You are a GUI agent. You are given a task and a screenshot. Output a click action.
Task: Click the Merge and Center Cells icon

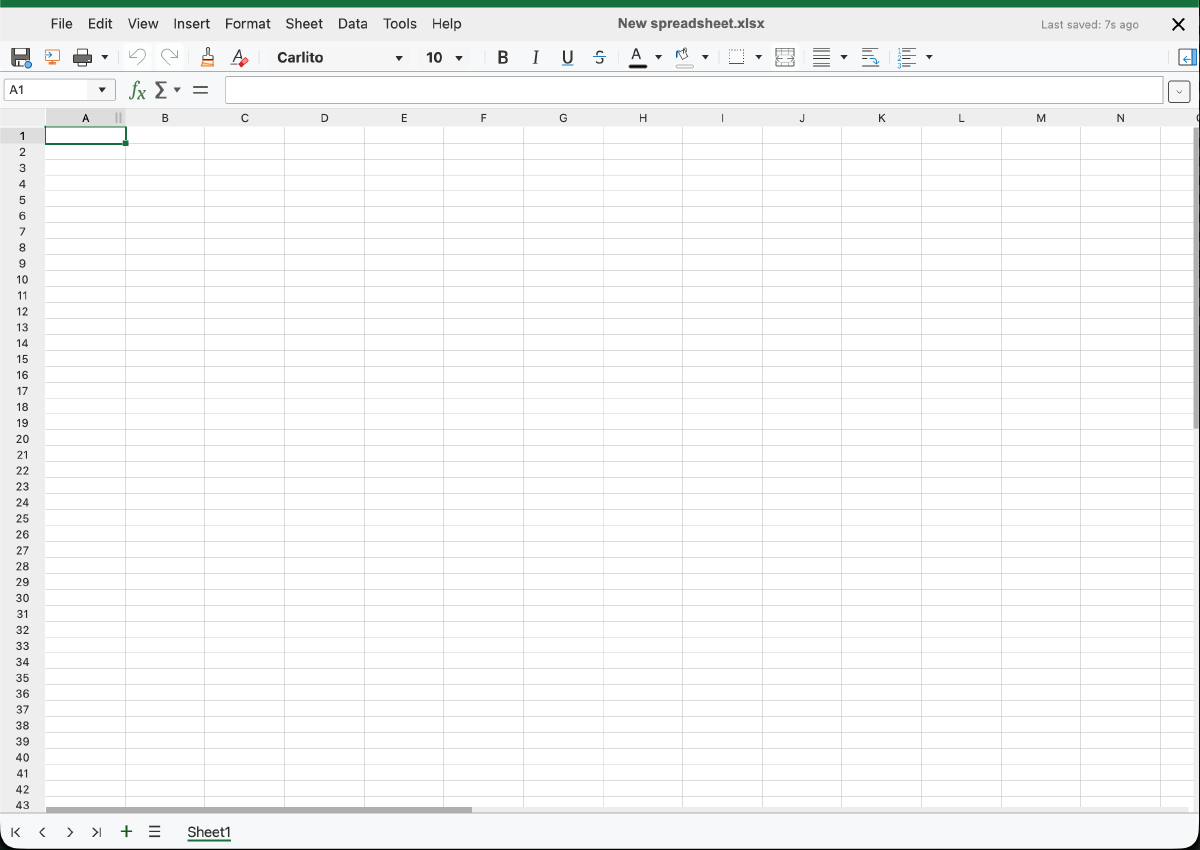(785, 58)
